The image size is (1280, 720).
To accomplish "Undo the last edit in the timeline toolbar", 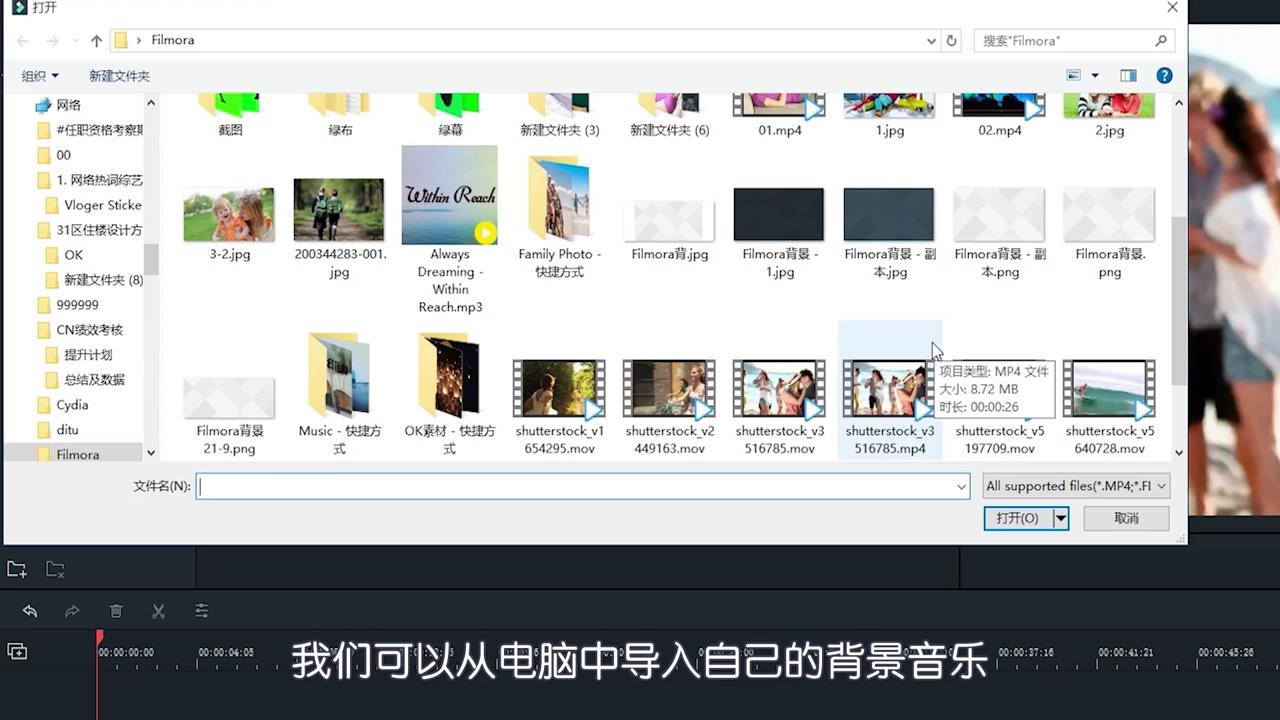I will pos(29,610).
